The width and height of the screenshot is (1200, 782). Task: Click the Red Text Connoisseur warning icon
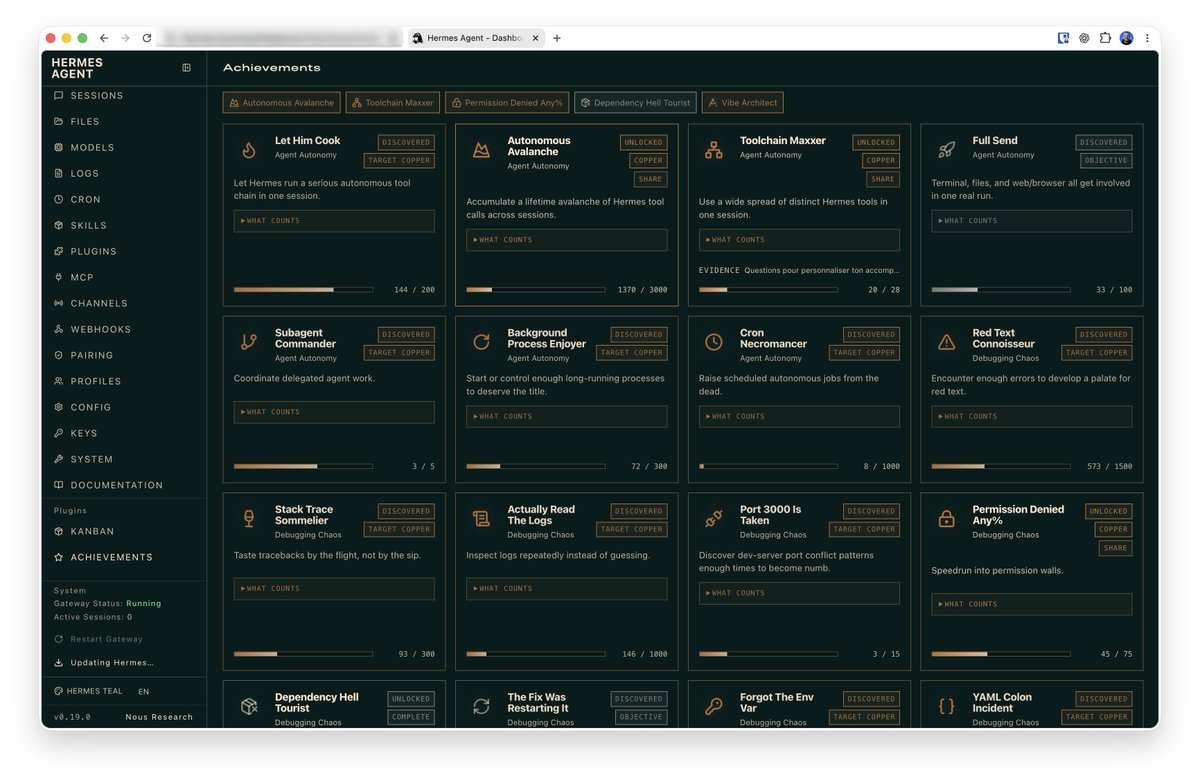946,342
